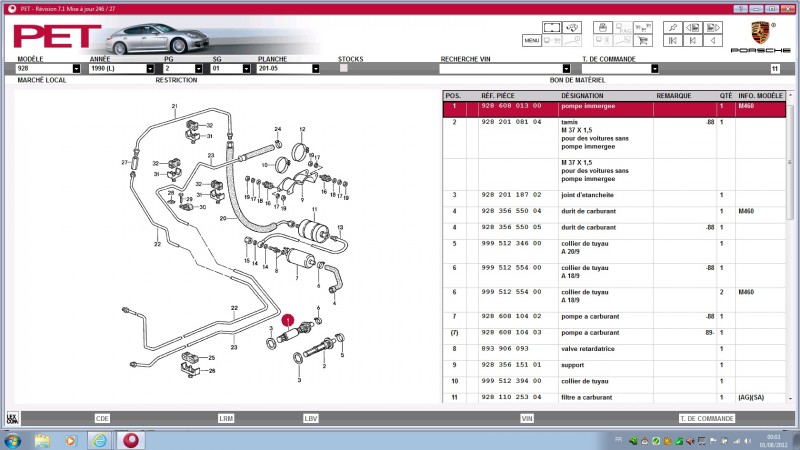Open Internet Explorer from the taskbar
The image size is (800, 450).
coord(99,440)
